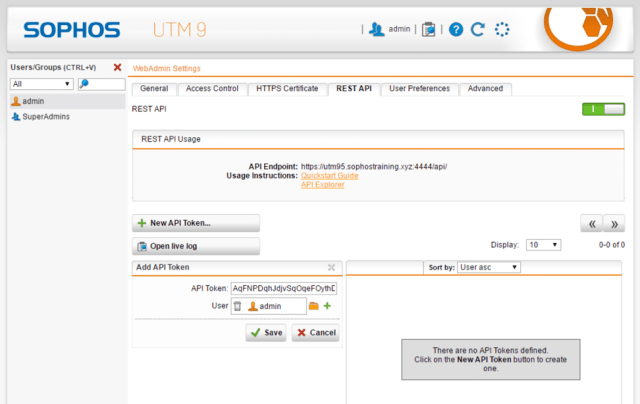Open the User Preferences tab
The image size is (640, 404).
coord(420,89)
